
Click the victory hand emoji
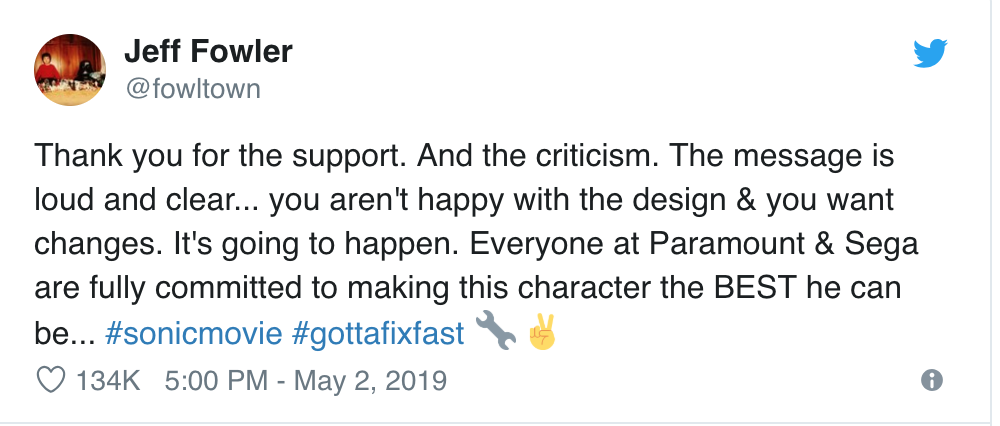click(542, 332)
